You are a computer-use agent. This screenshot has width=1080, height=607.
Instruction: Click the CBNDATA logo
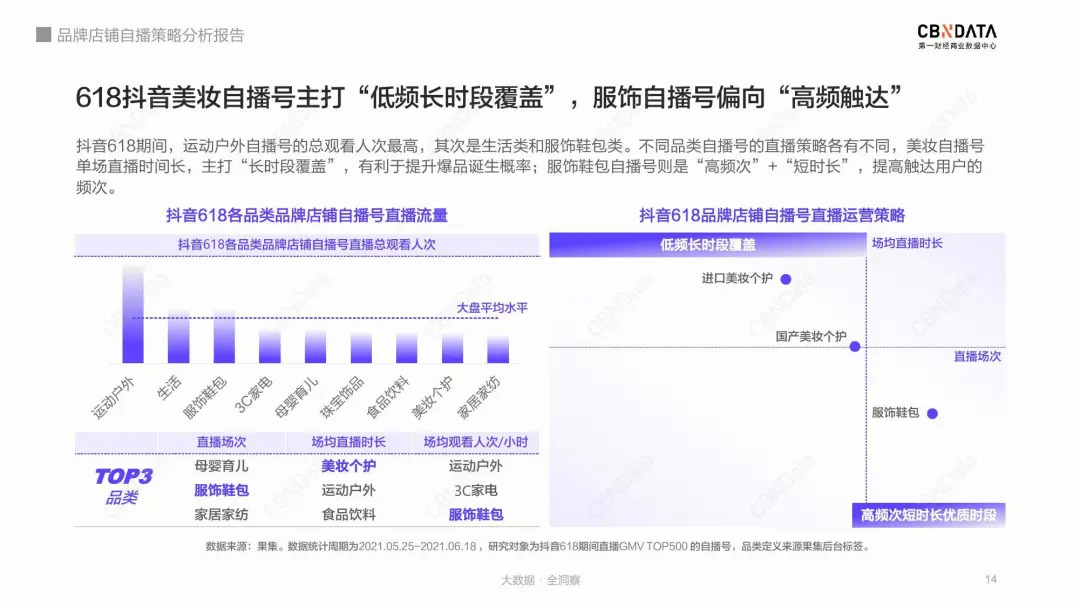point(957,37)
